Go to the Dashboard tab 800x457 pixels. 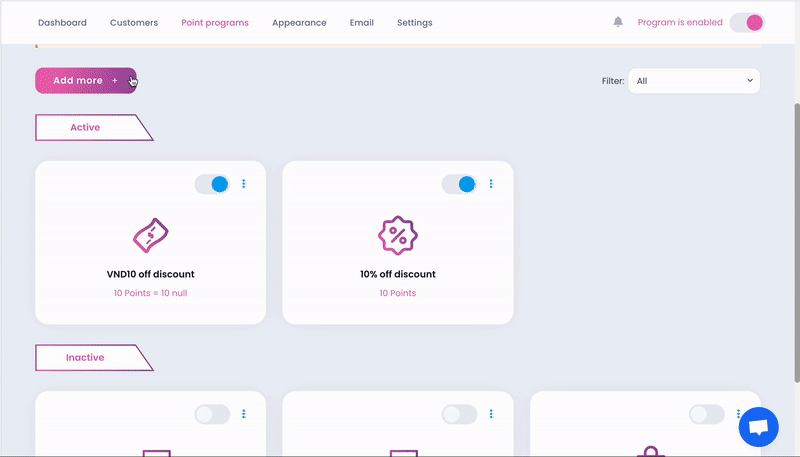pos(62,22)
